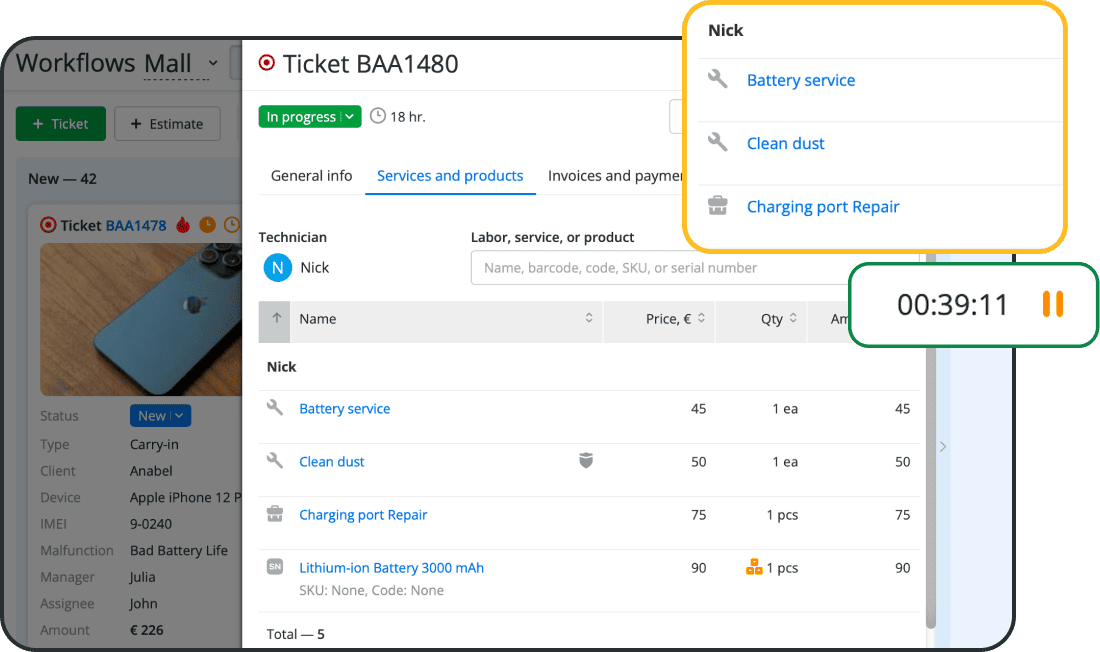
Task: Expand the side panel with the right chevron
Action: (x=942, y=447)
